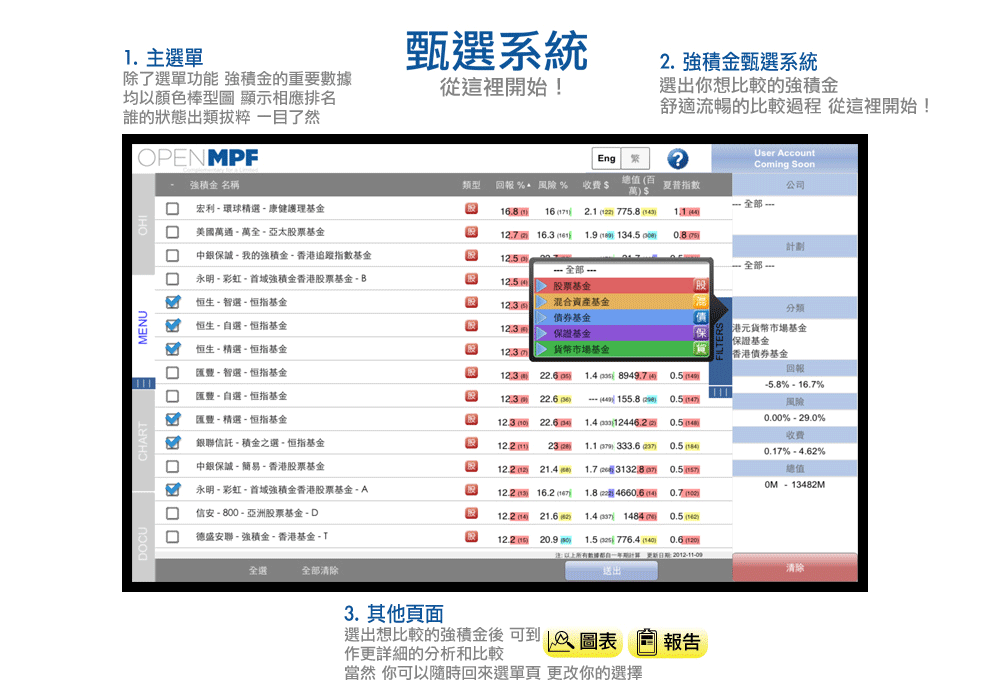Screen dimensions: 1000x700
Task: Click the 圖表 chart icon button
Action: (582, 642)
